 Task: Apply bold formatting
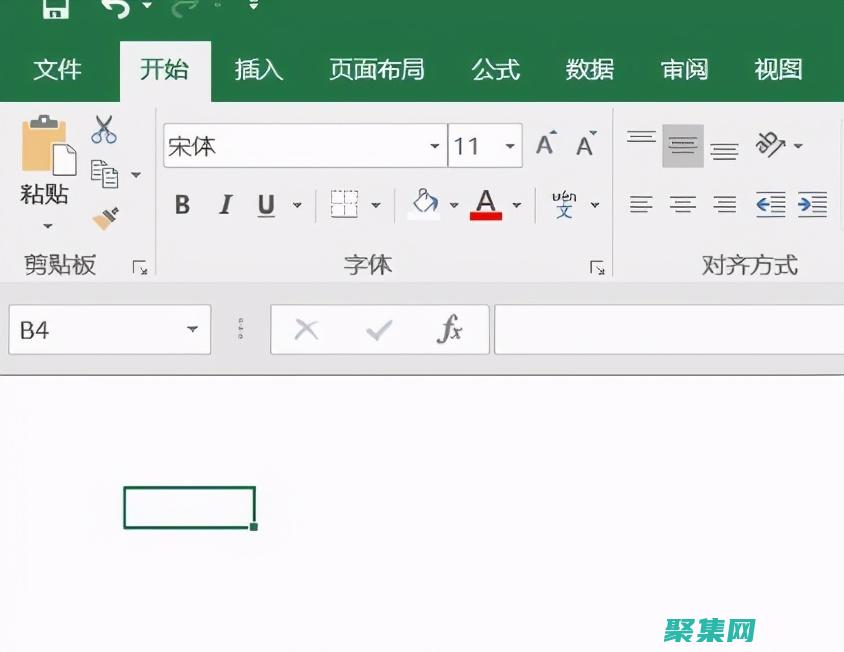181,205
